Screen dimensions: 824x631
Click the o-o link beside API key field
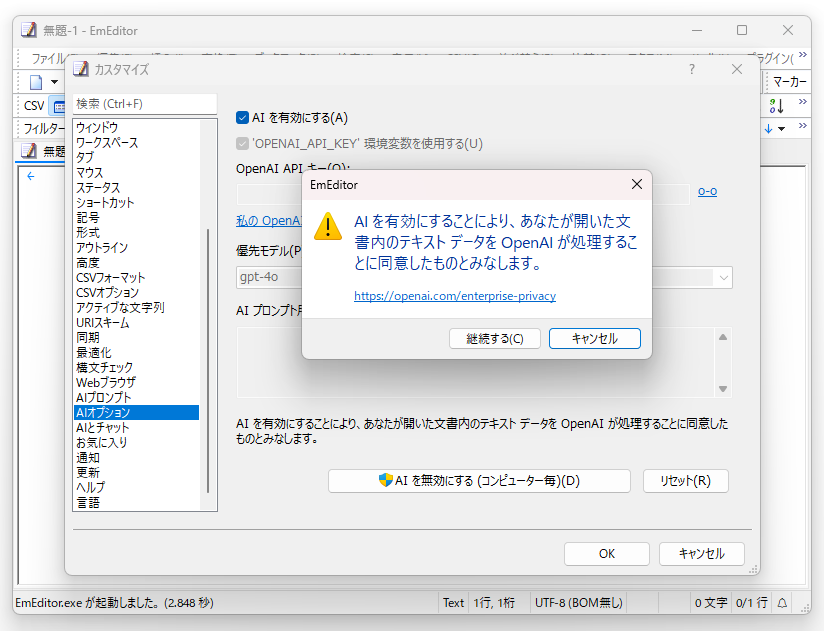707,192
